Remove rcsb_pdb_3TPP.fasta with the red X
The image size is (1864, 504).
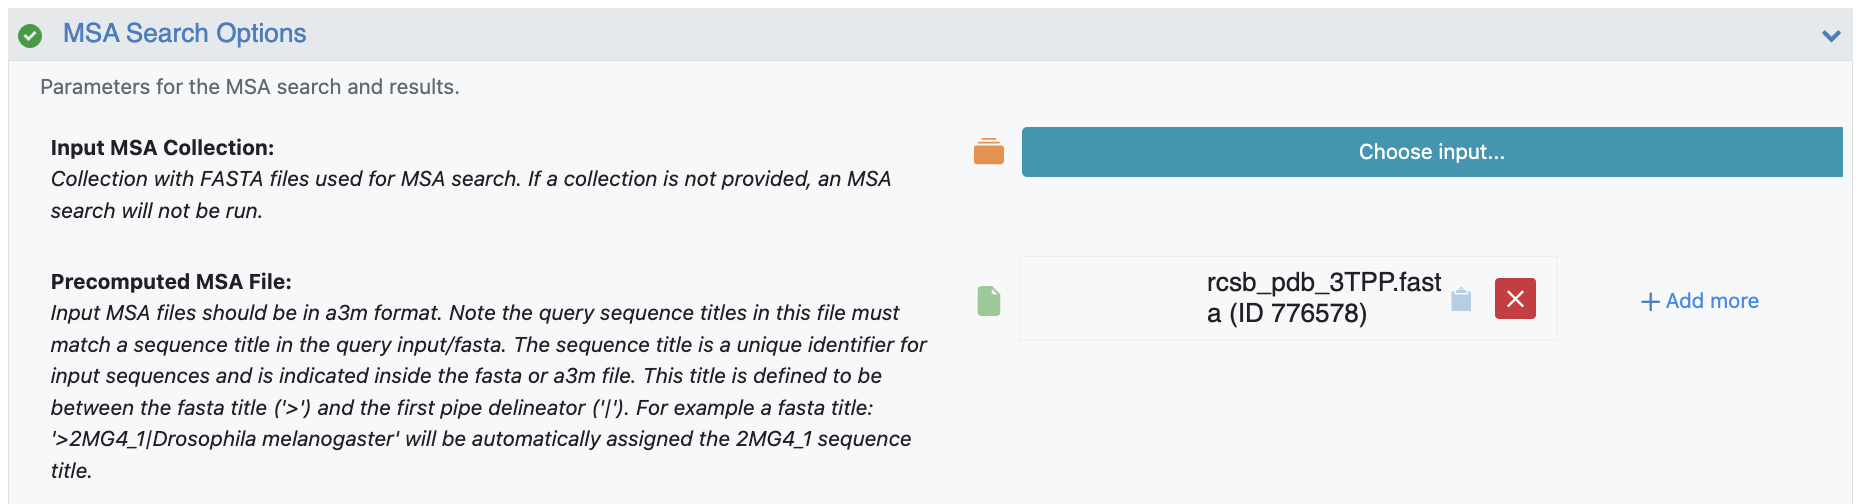pyautogui.click(x=1515, y=299)
